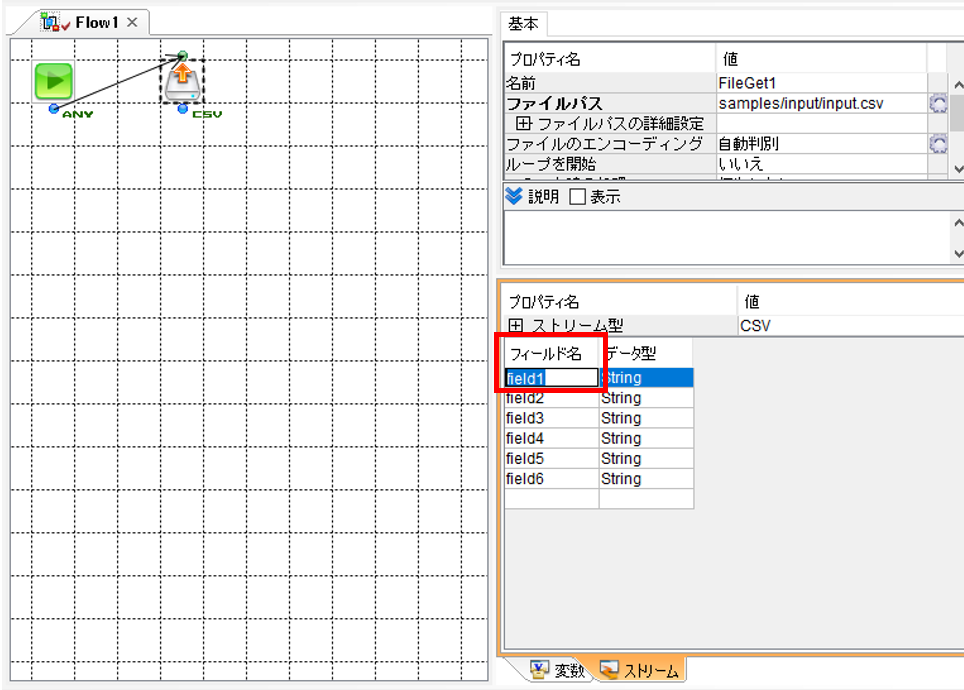Click the refresh icon beside the file path value
964x690 pixels.
[x=938, y=103]
